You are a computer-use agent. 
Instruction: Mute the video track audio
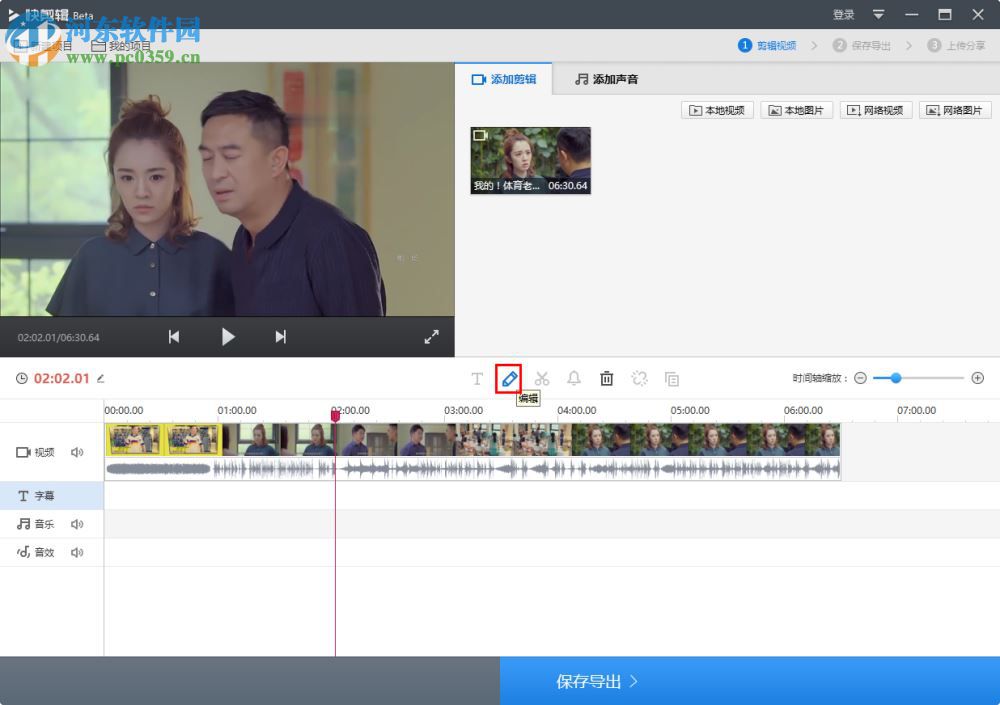pyautogui.click(x=77, y=452)
